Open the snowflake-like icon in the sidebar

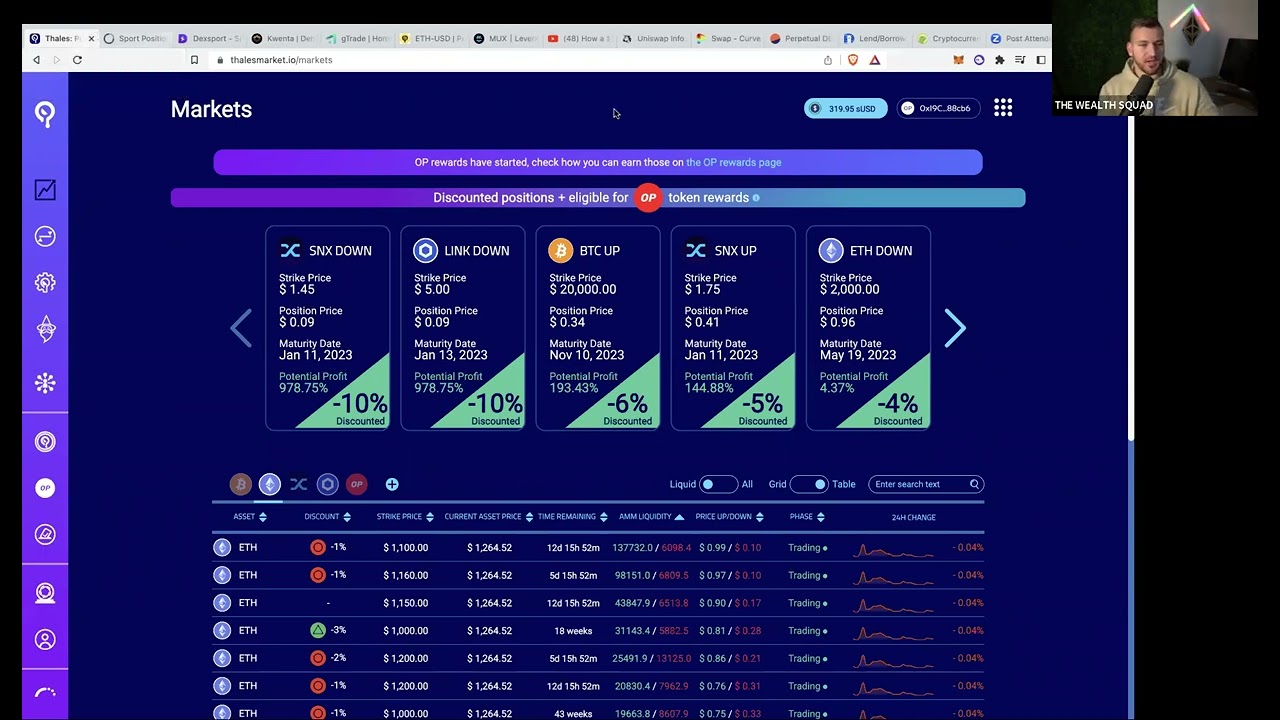[x=45, y=383]
